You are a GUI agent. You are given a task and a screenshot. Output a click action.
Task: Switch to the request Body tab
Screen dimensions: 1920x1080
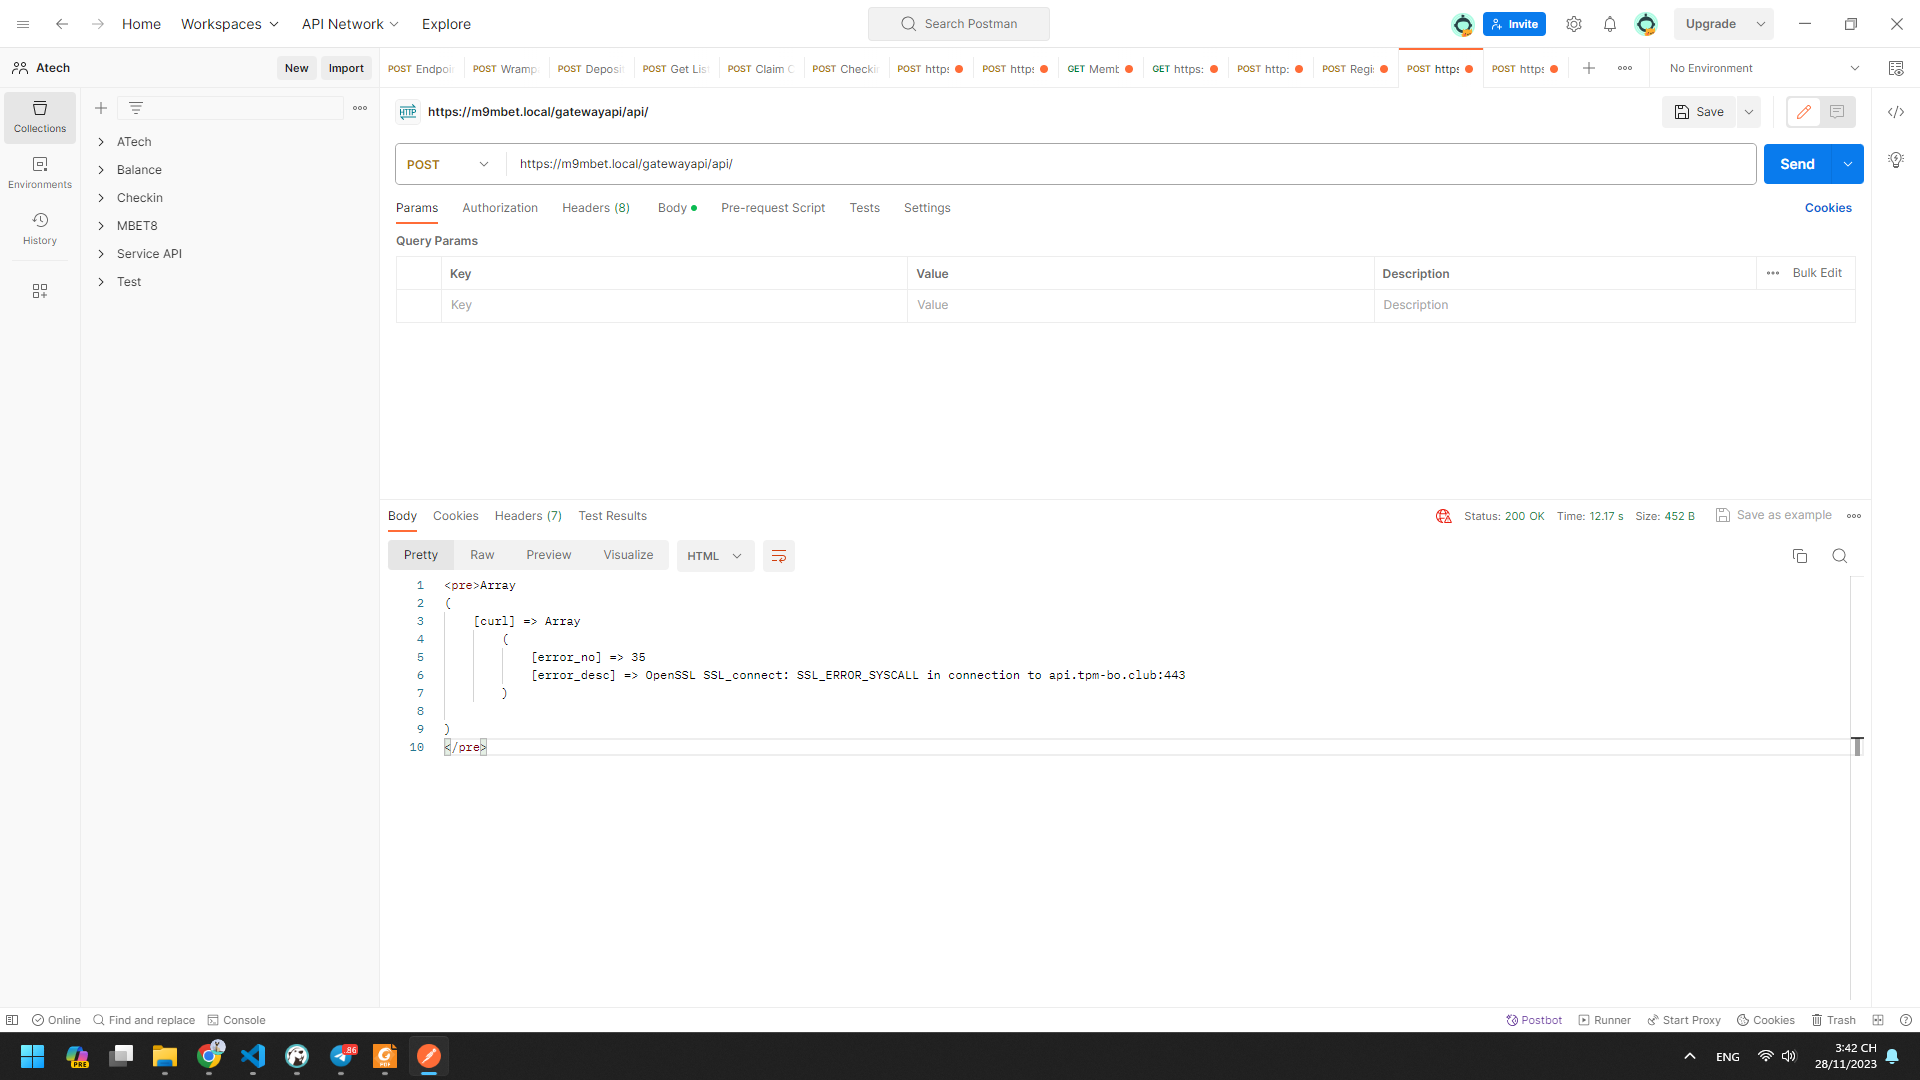677,208
